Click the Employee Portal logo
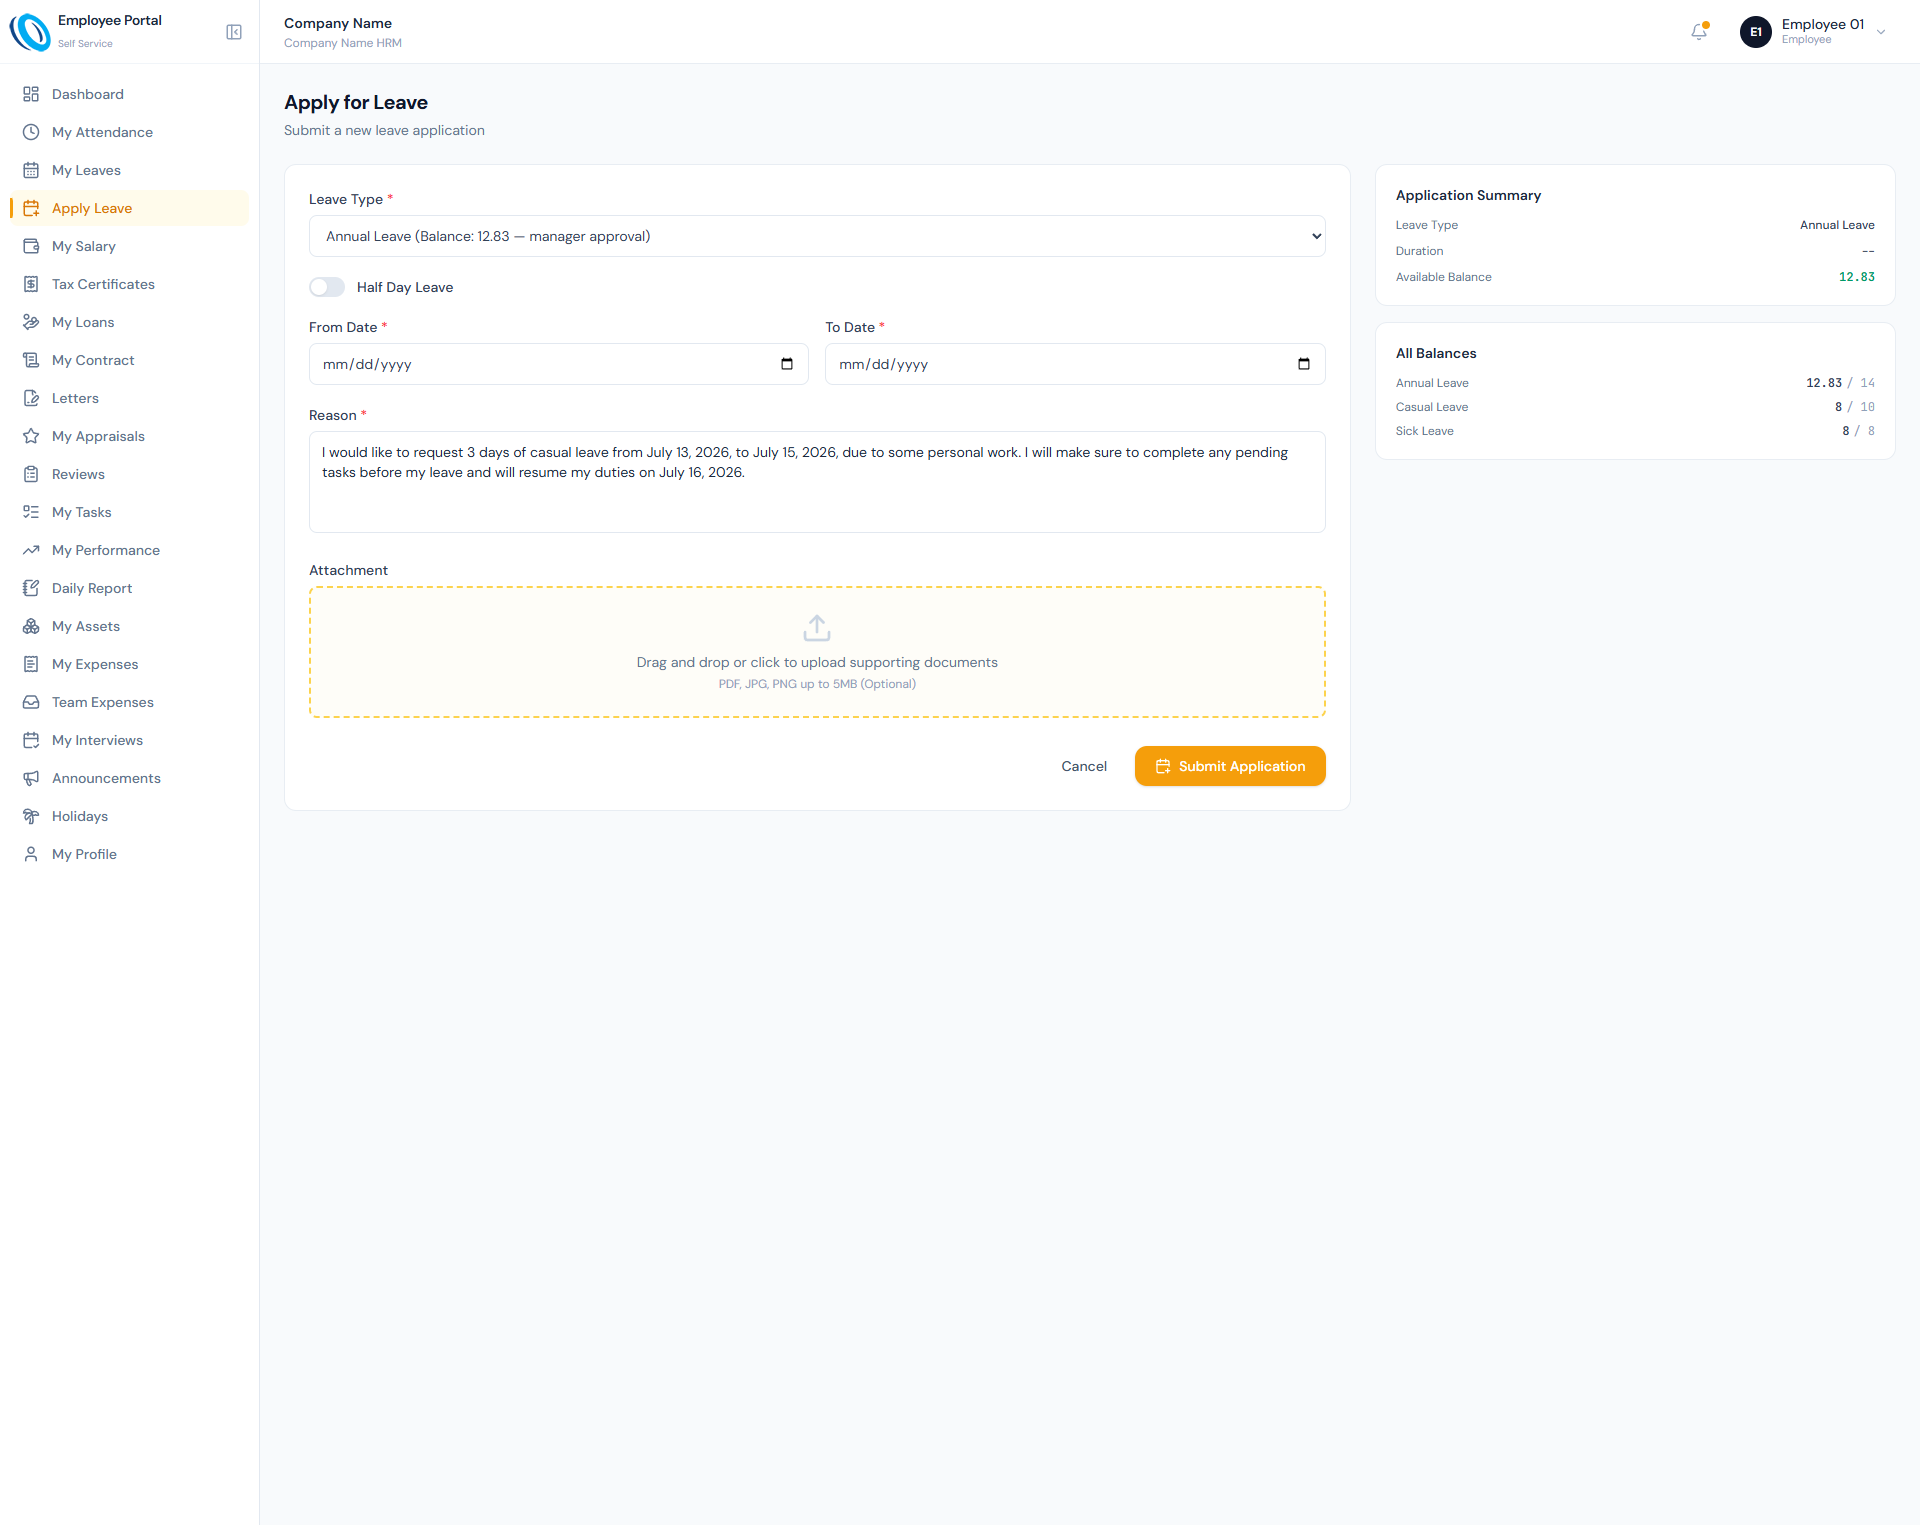 point(30,32)
